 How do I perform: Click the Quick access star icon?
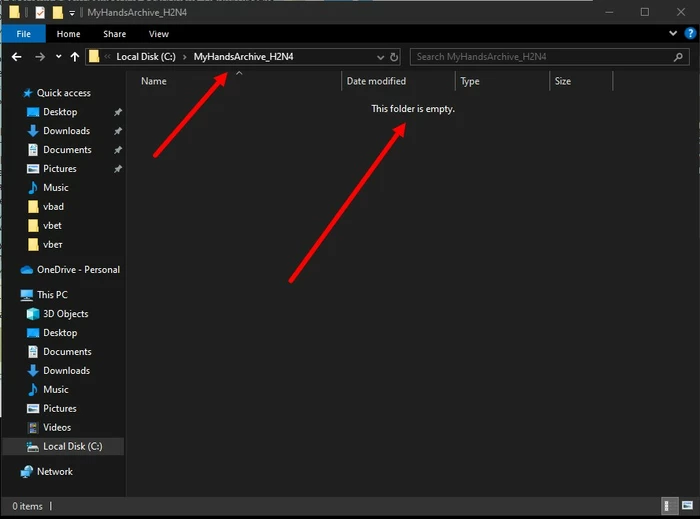pyautogui.click(x=27, y=93)
